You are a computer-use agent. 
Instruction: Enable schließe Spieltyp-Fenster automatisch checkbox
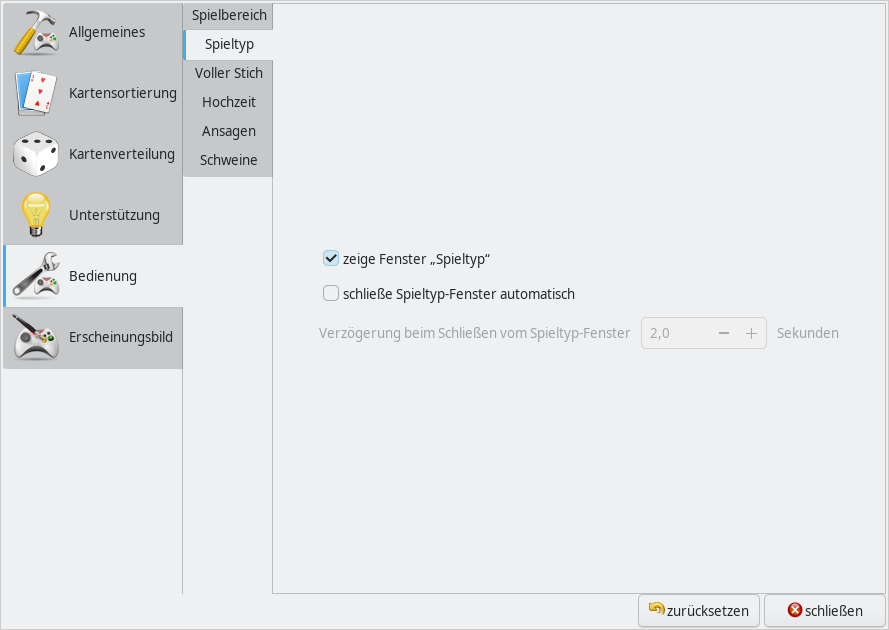click(331, 294)
